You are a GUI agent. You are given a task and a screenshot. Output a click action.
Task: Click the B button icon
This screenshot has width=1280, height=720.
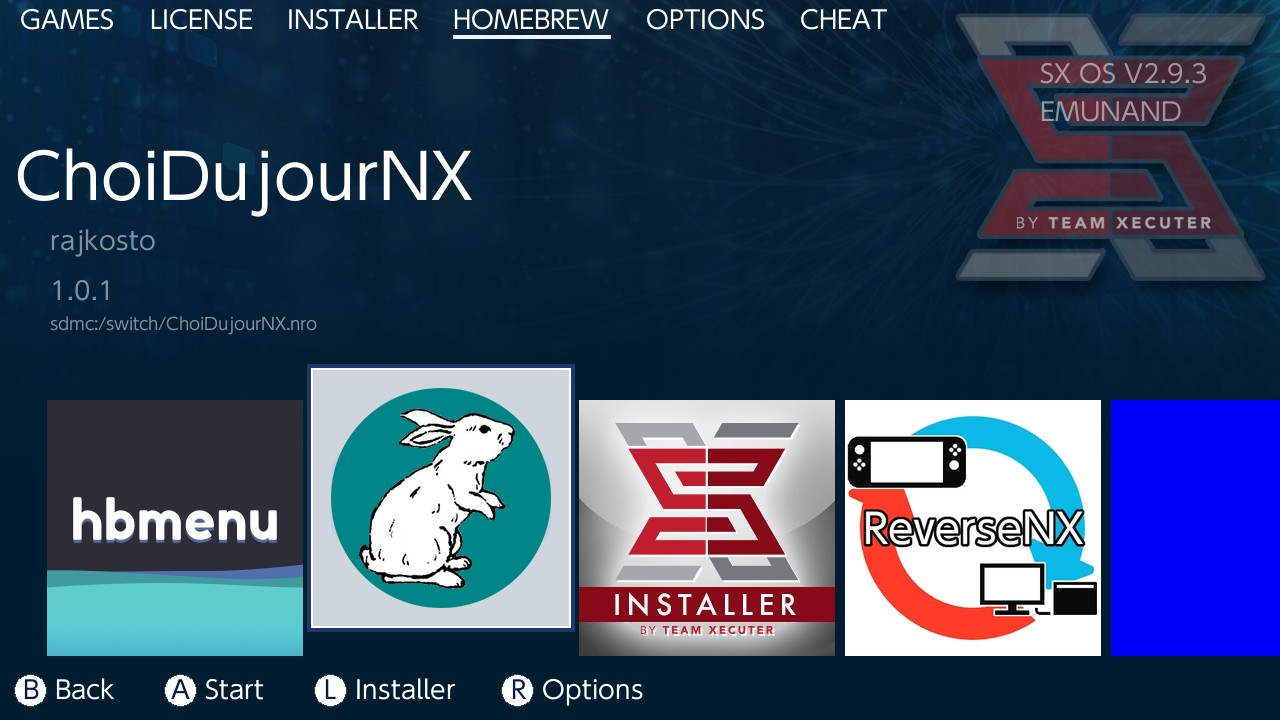(31, 690)
